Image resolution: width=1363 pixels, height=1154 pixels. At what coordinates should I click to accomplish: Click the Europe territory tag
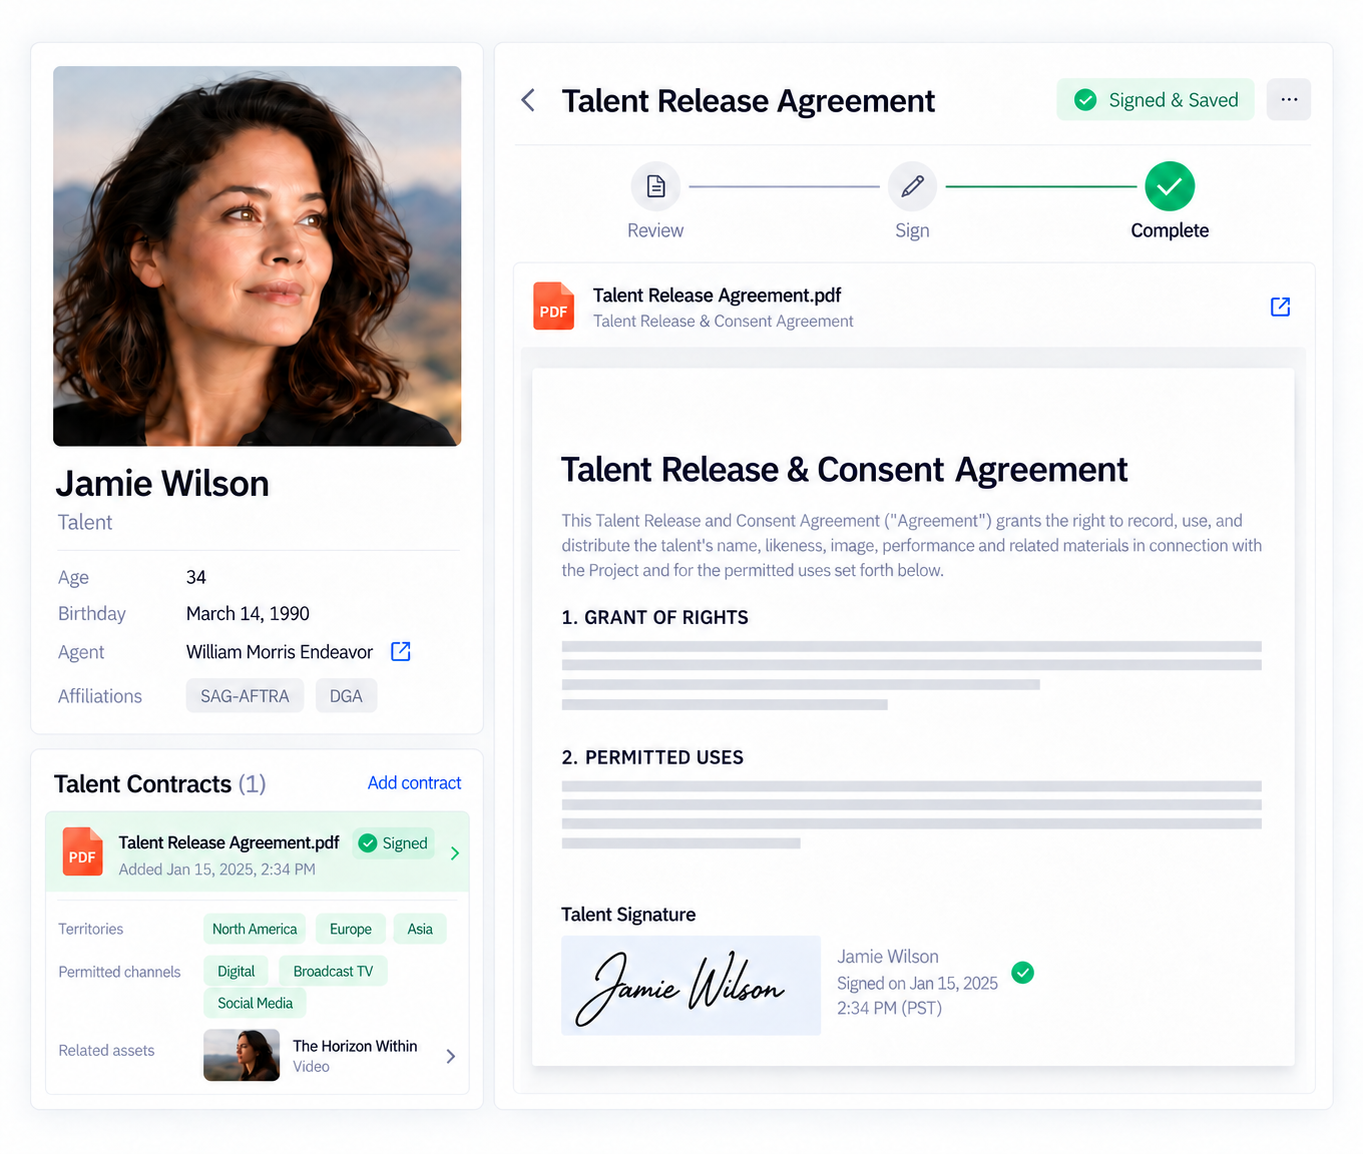coord(350,929)
